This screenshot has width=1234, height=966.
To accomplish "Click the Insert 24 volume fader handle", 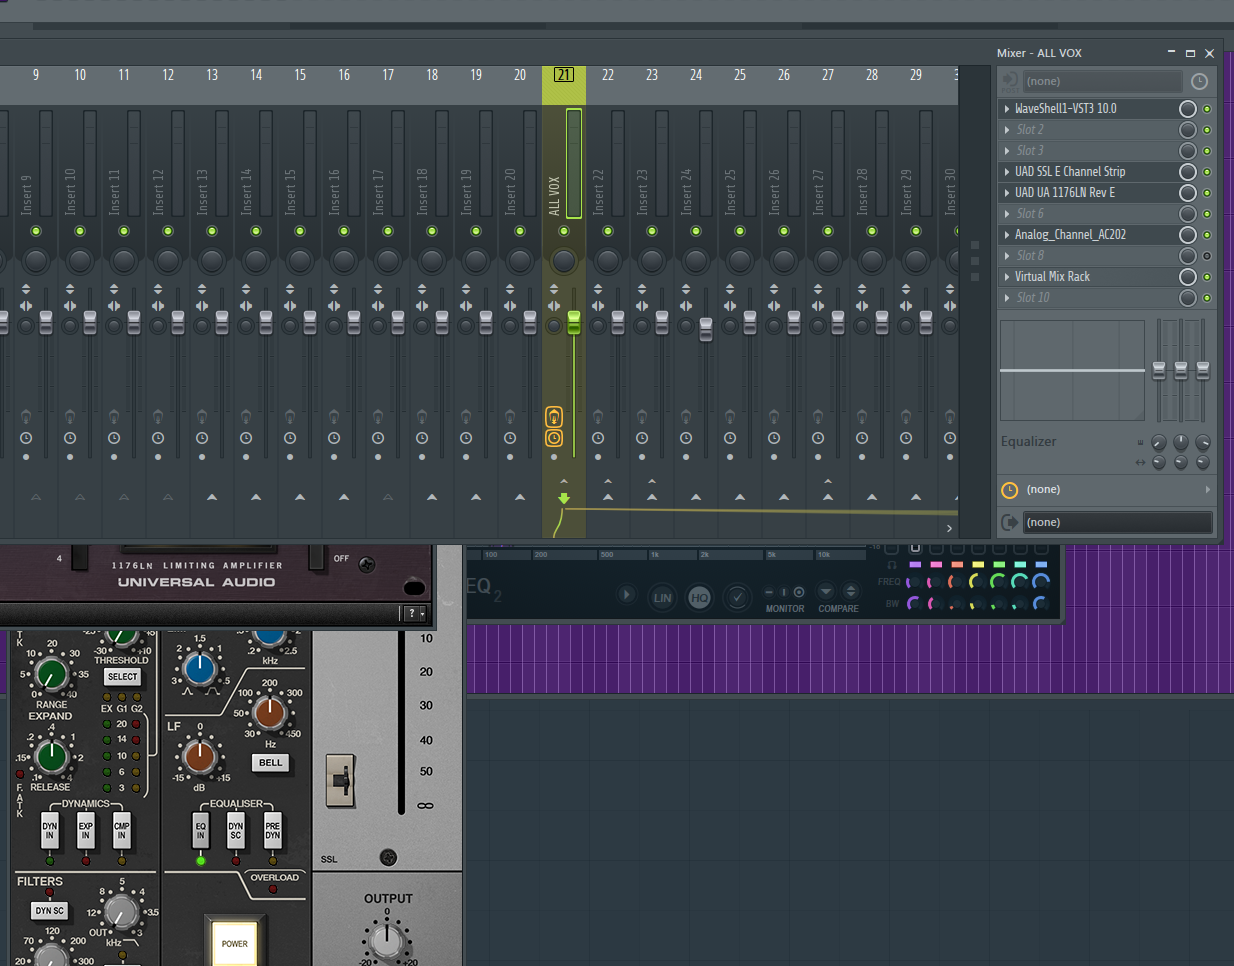I will 706,329.
